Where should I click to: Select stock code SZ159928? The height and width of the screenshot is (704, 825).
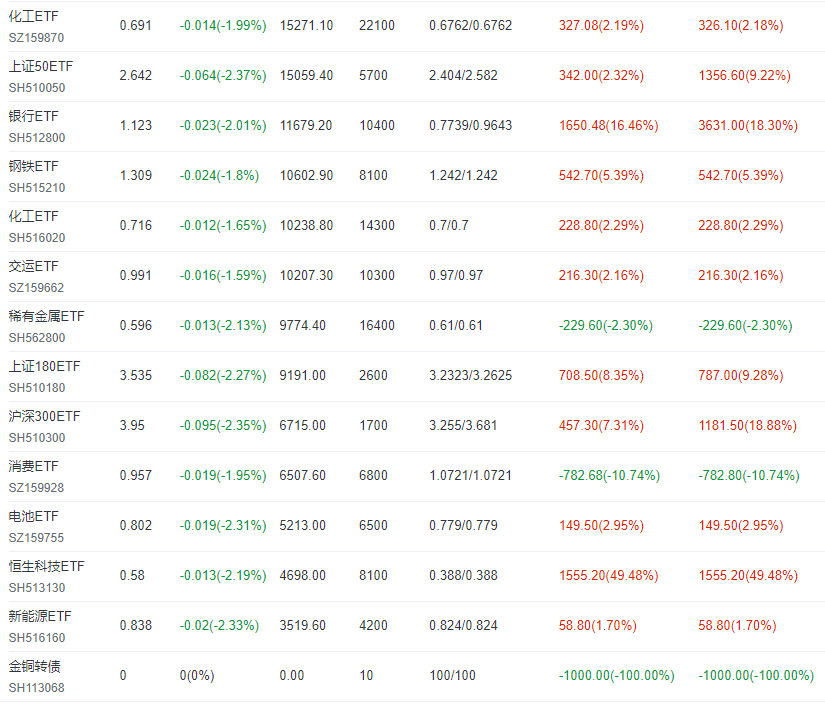[36, 488]
